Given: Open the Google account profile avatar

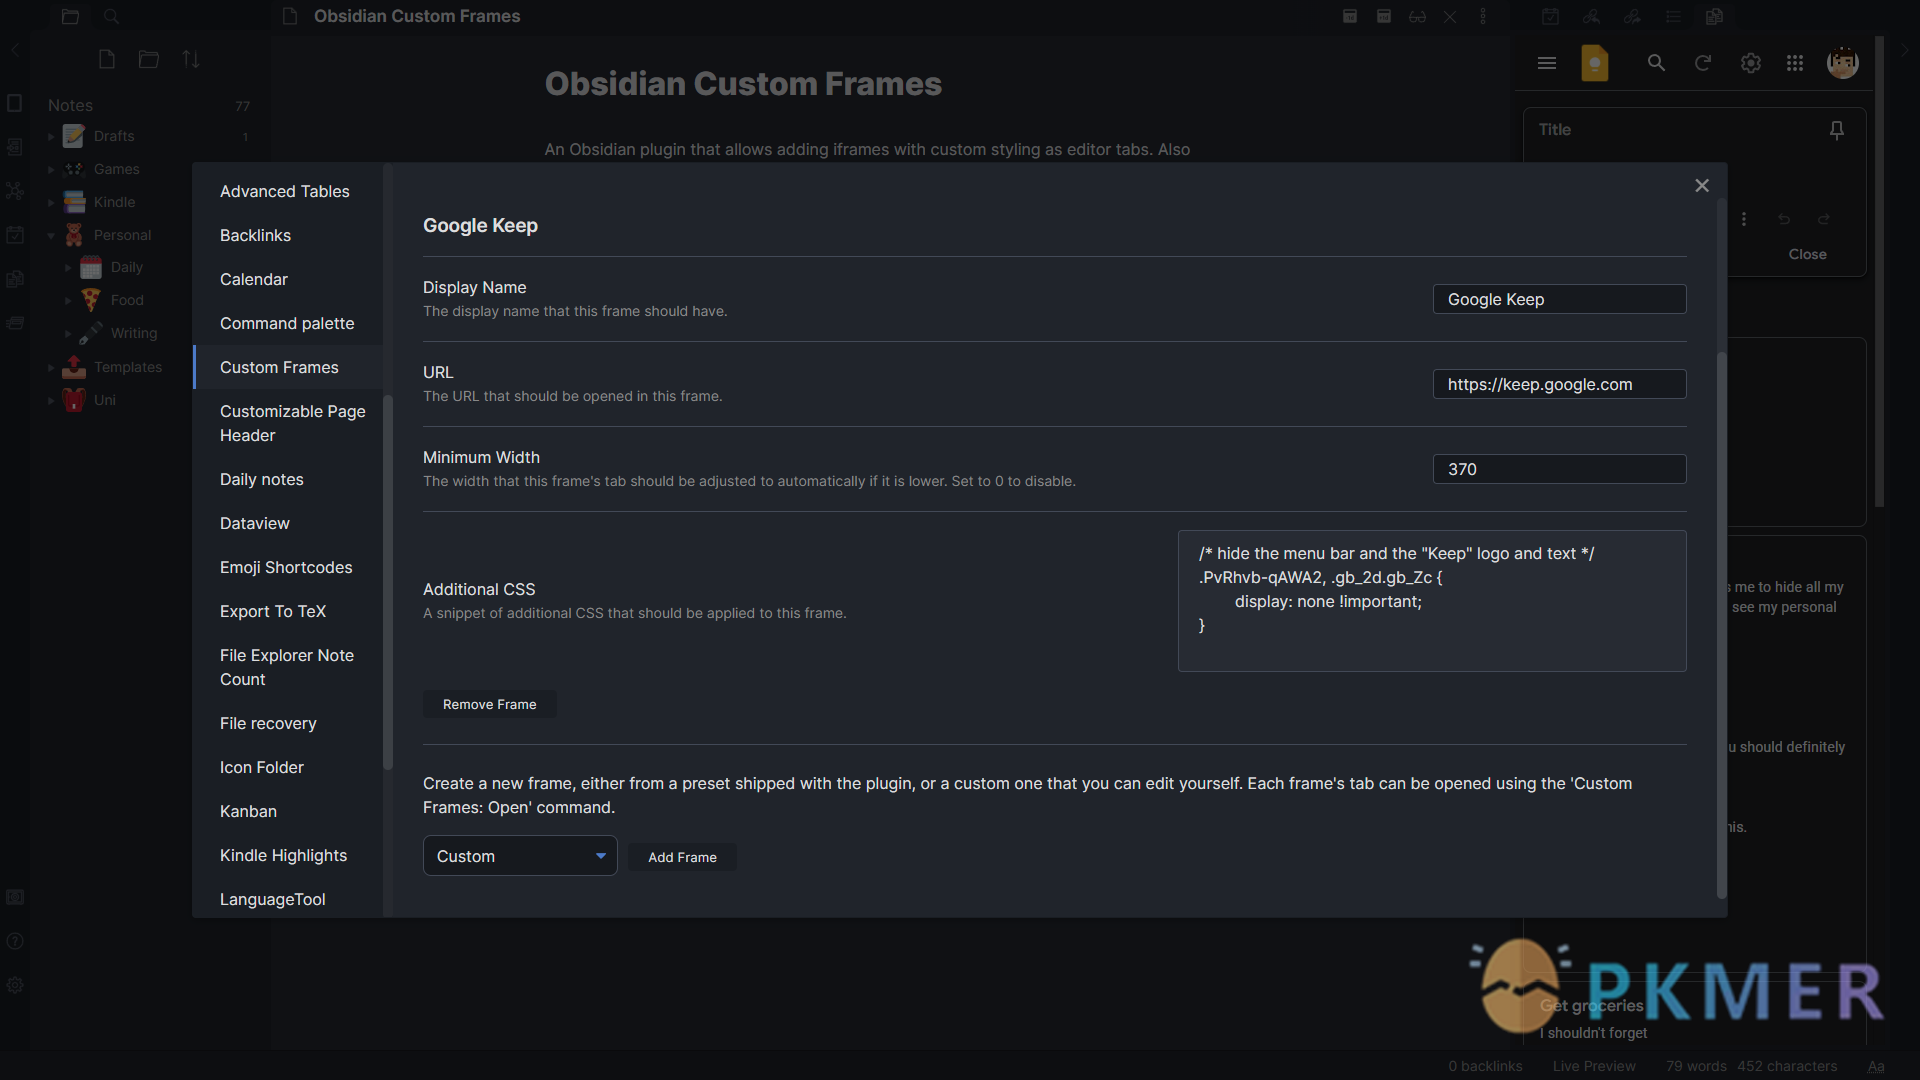Looking at the screenshot, I should (x=1843, y=62).
